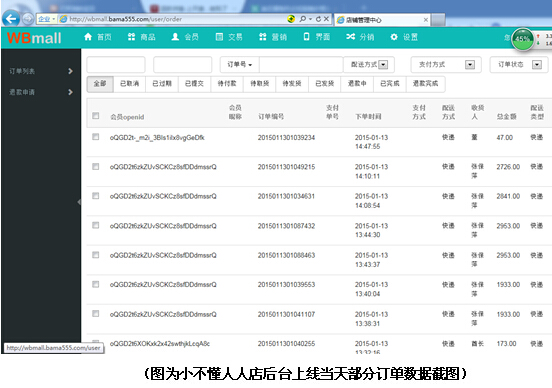Click the stop loading X icon
The image size is (552, 388).
click(x=326, y=19)
